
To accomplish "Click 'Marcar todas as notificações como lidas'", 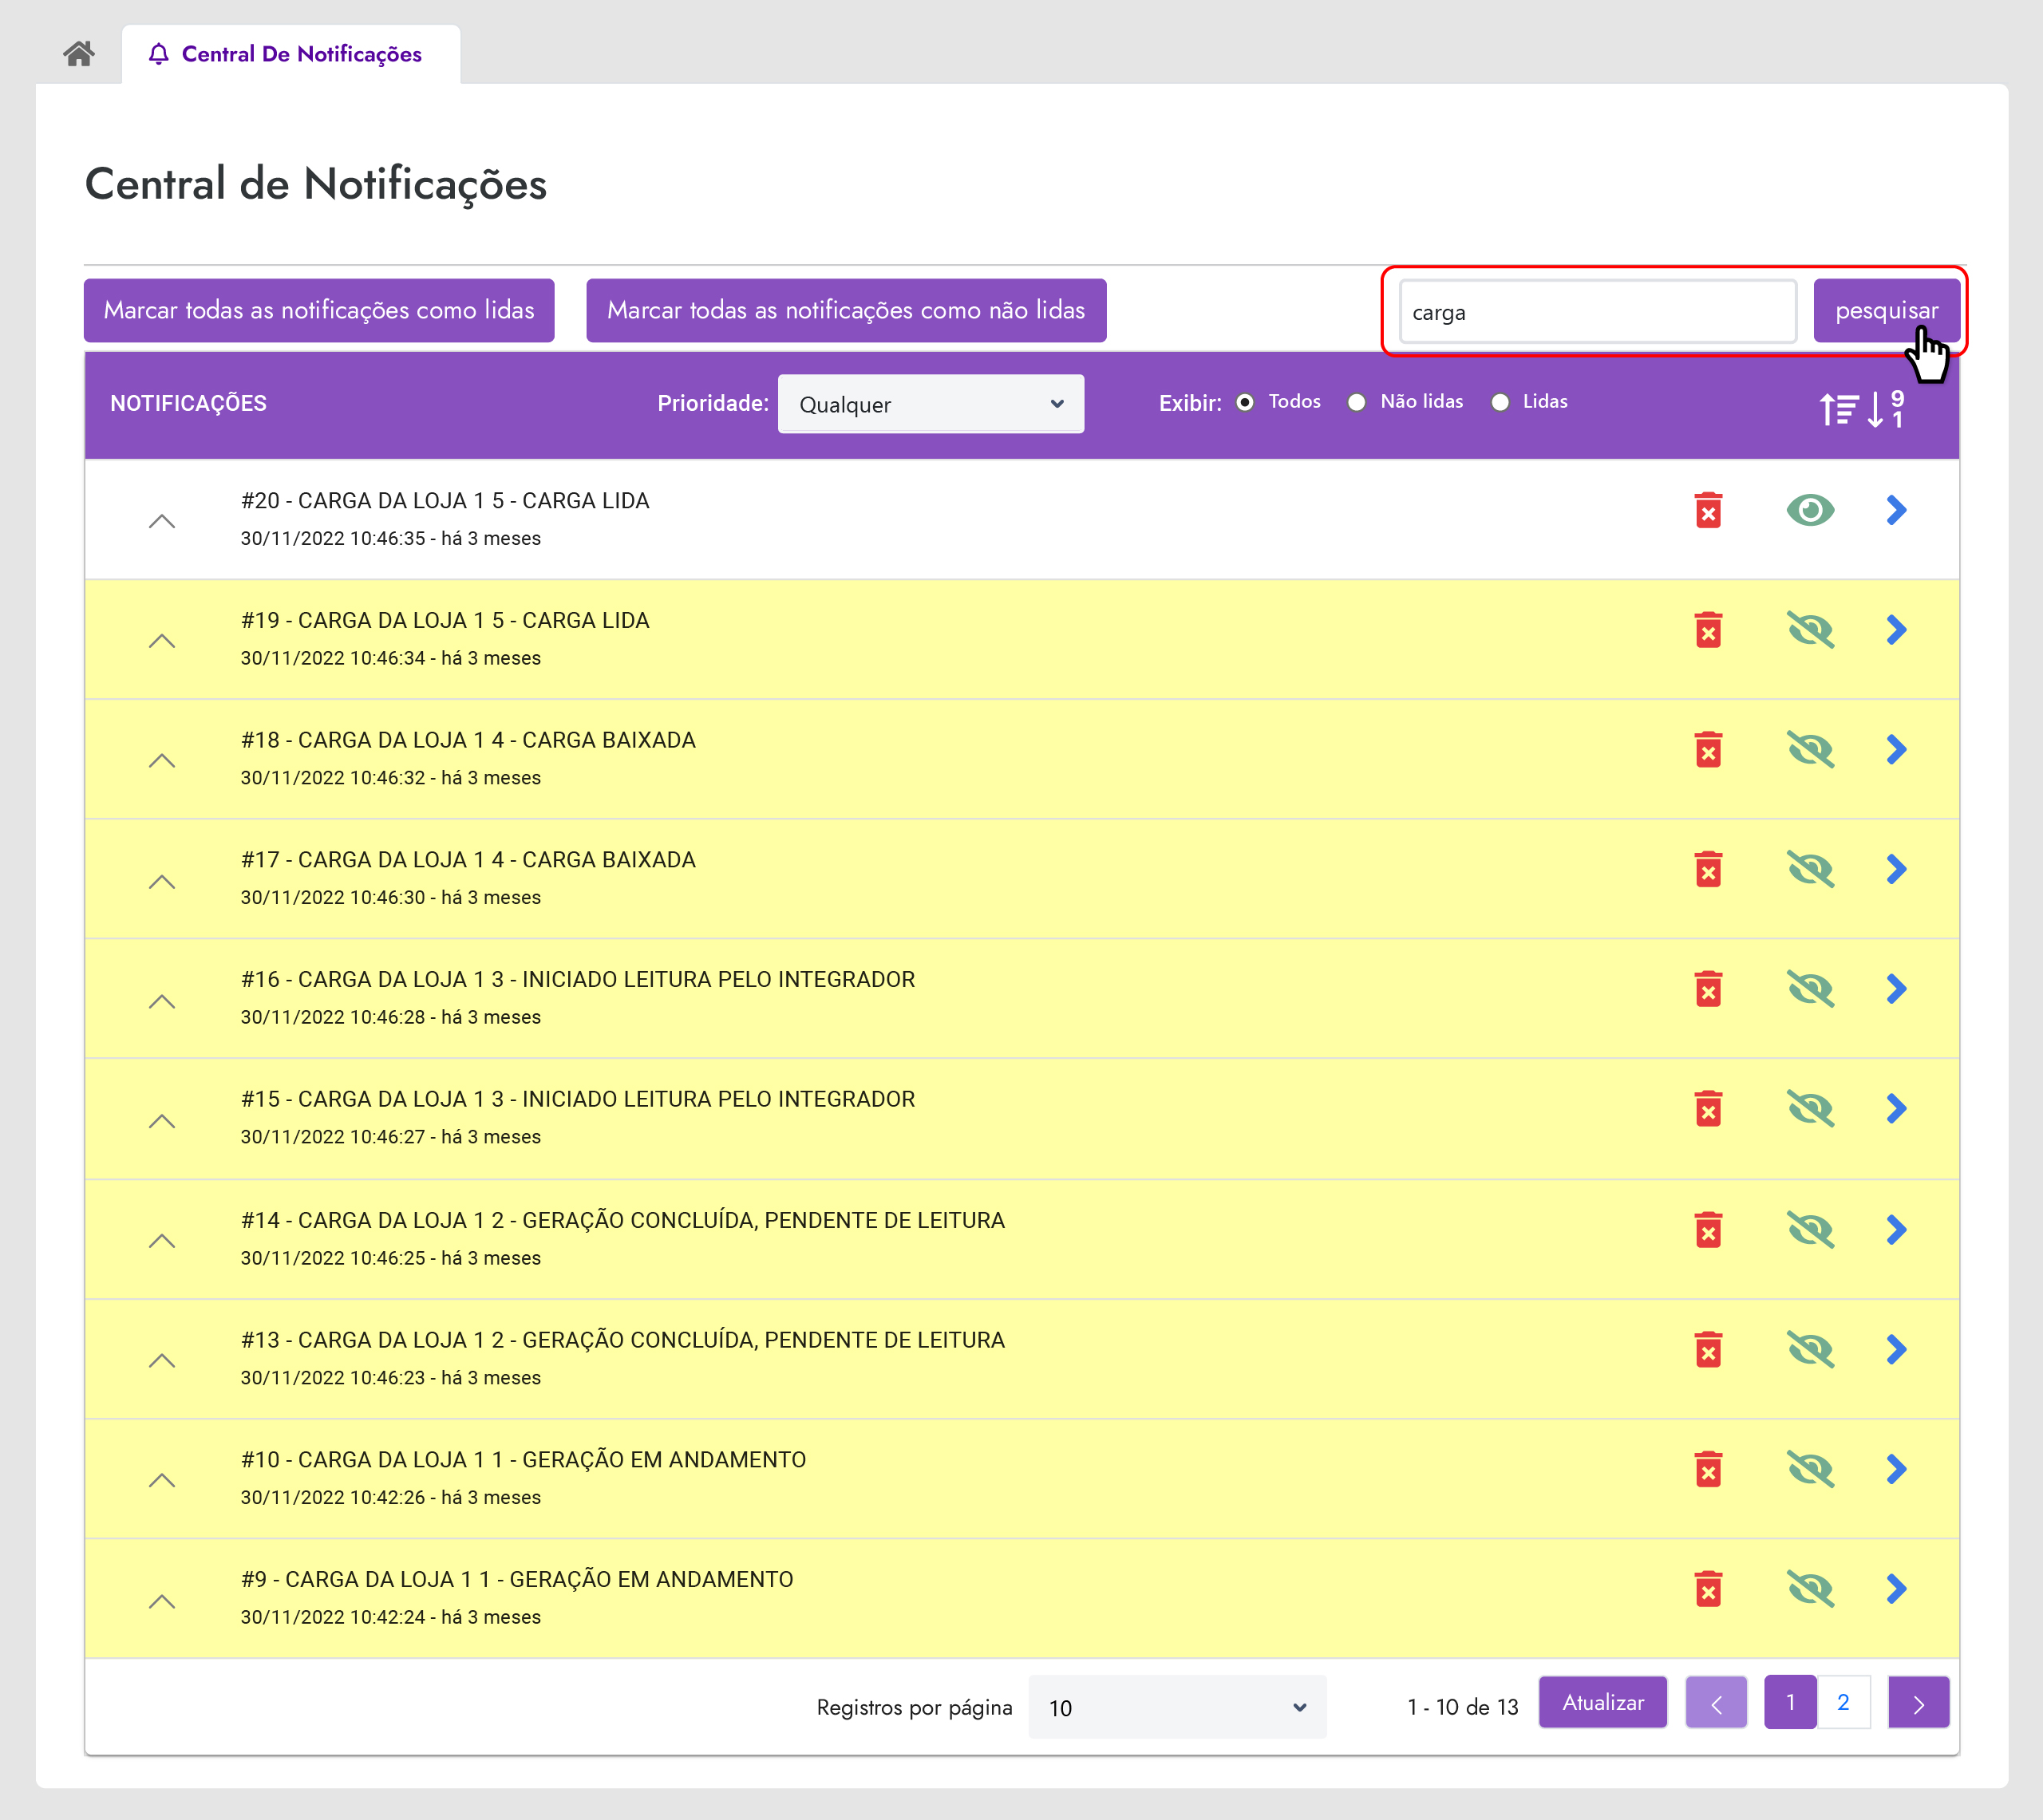I will (319, 310).
